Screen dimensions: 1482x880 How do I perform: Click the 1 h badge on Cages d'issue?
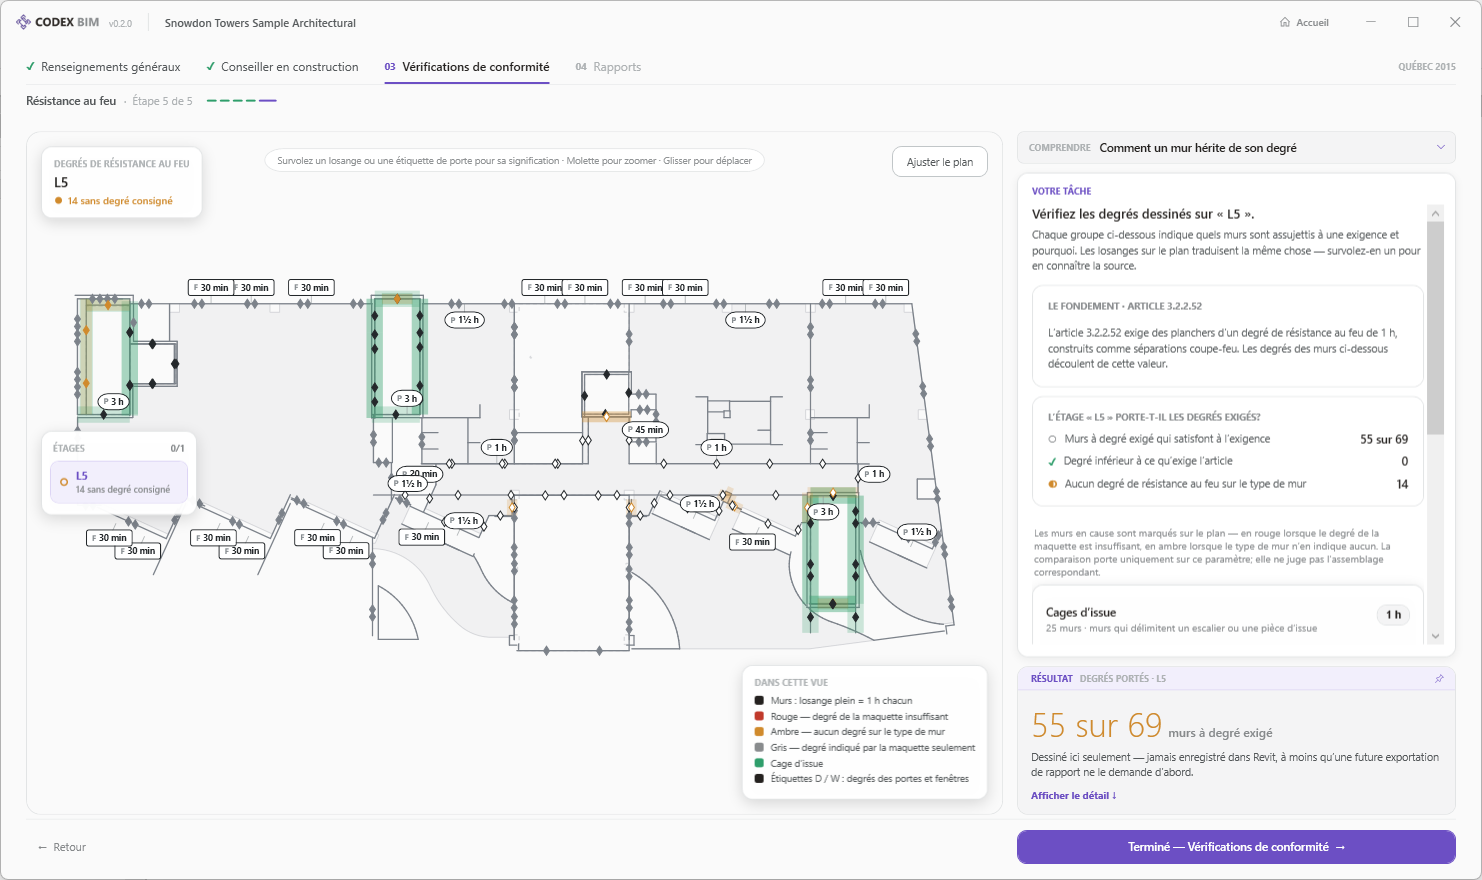coord(1393,615)
